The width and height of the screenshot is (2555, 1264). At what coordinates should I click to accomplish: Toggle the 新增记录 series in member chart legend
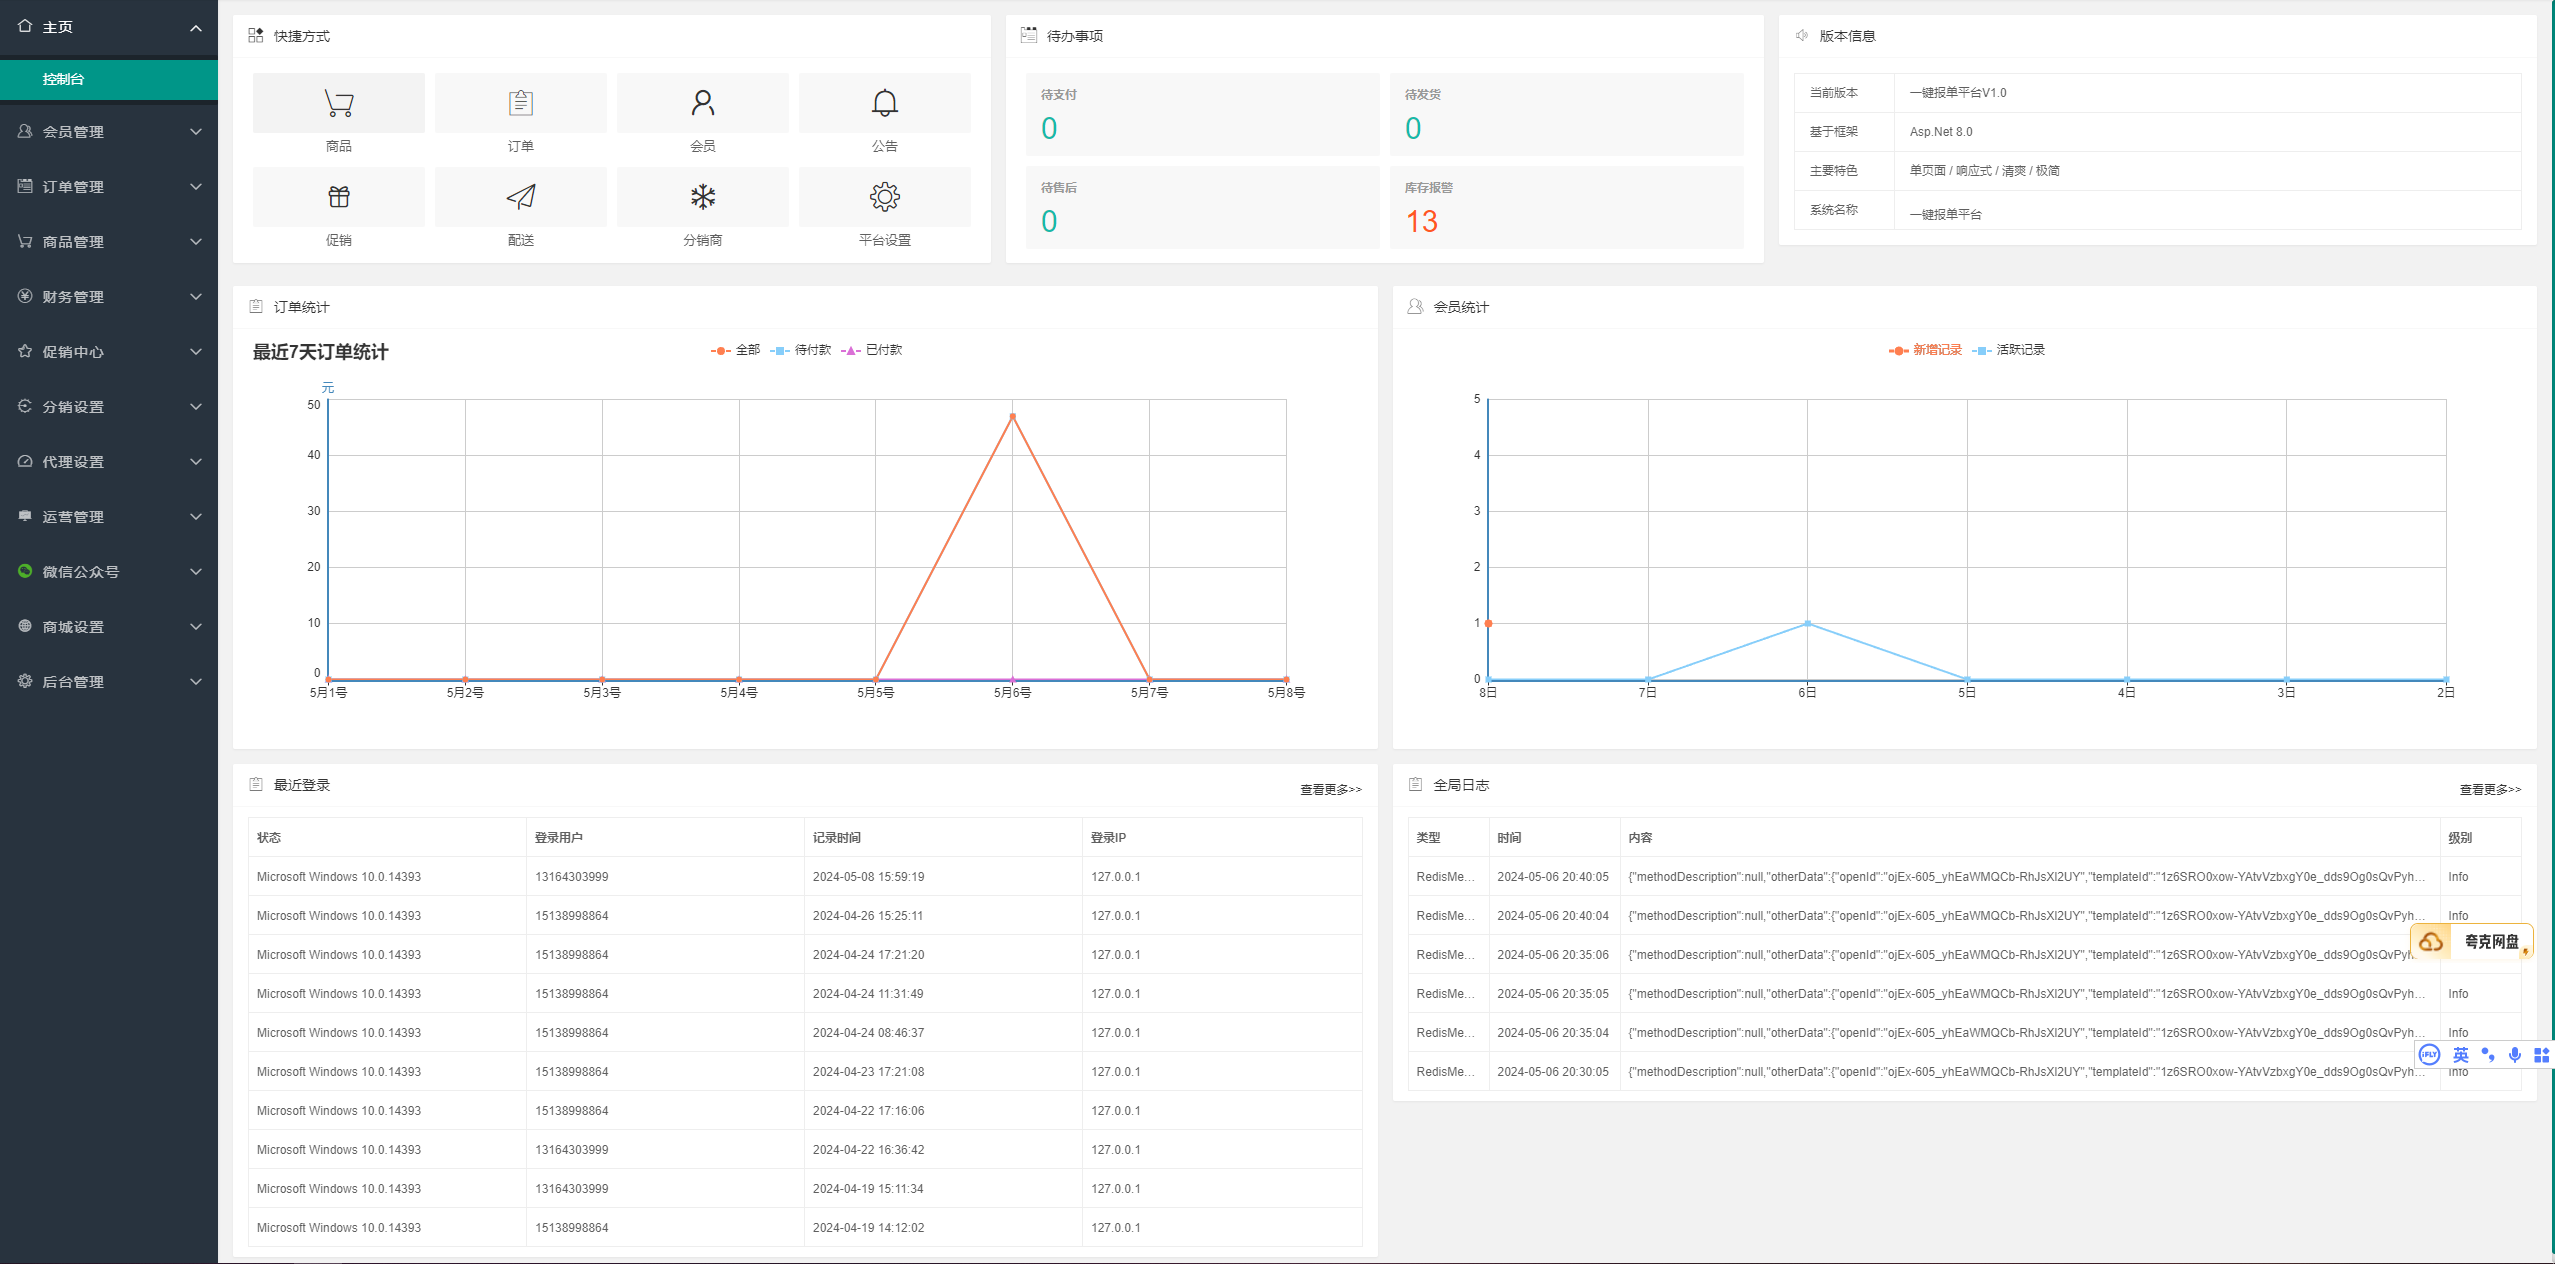[x=1925, y=350]
